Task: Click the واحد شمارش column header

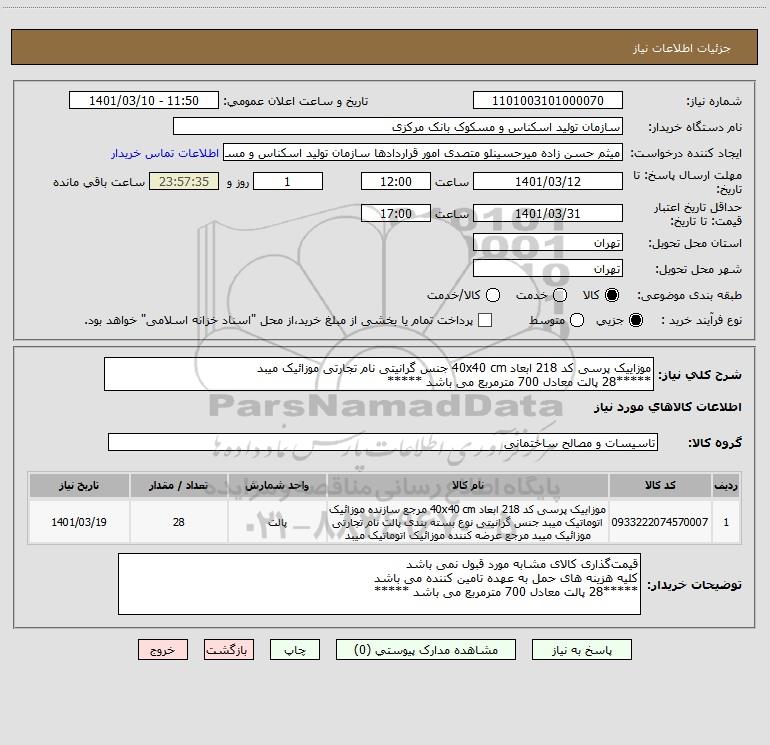Action: [x=277, y=486]
